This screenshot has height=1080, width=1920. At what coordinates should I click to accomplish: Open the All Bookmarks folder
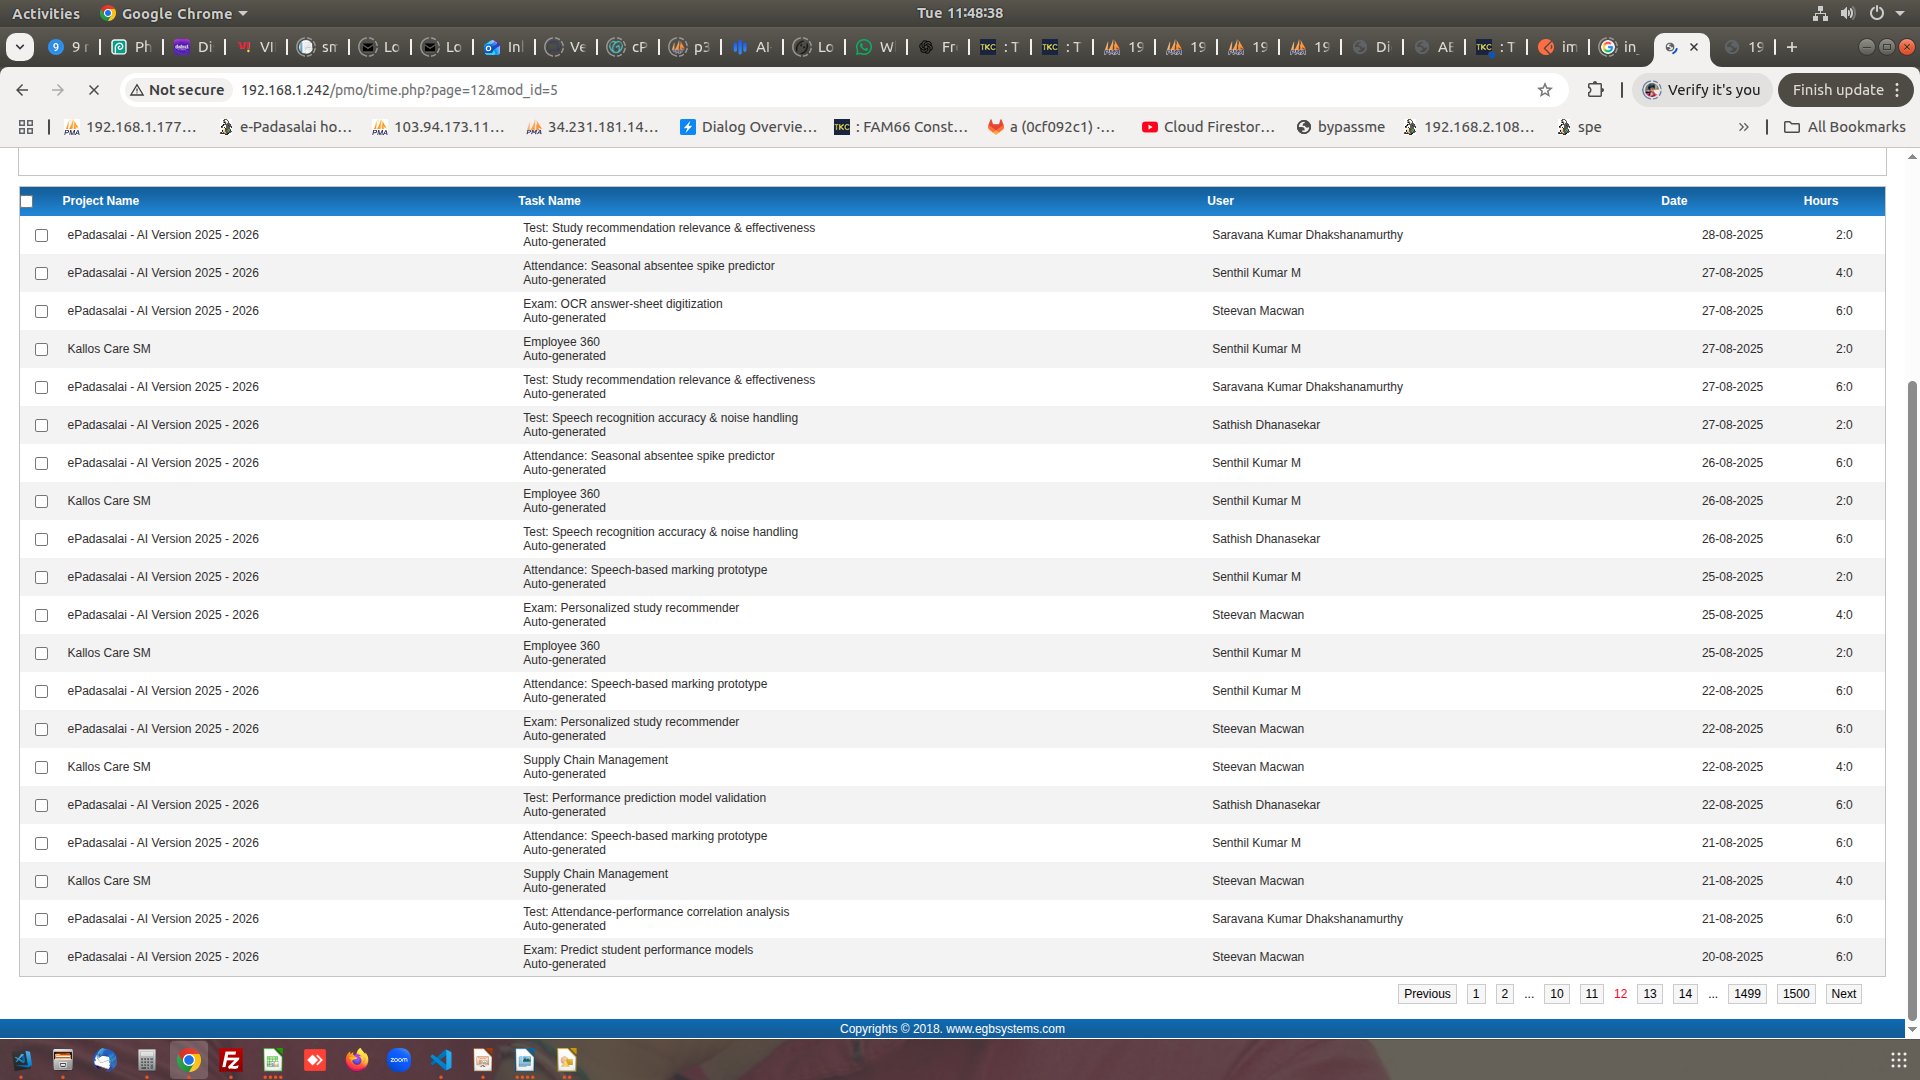pyautogui.click(x=1844, y=127)
